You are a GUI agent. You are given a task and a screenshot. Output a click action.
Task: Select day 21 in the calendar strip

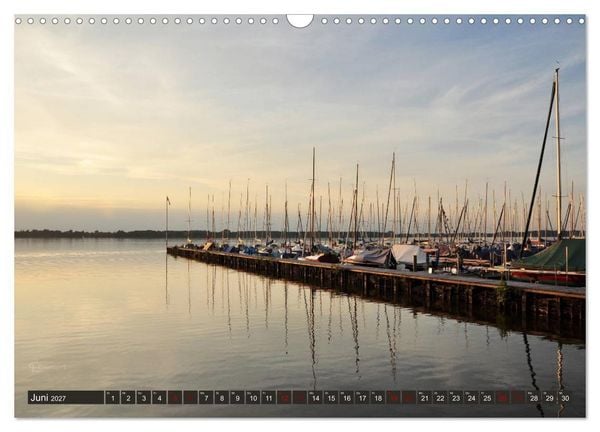425,398
